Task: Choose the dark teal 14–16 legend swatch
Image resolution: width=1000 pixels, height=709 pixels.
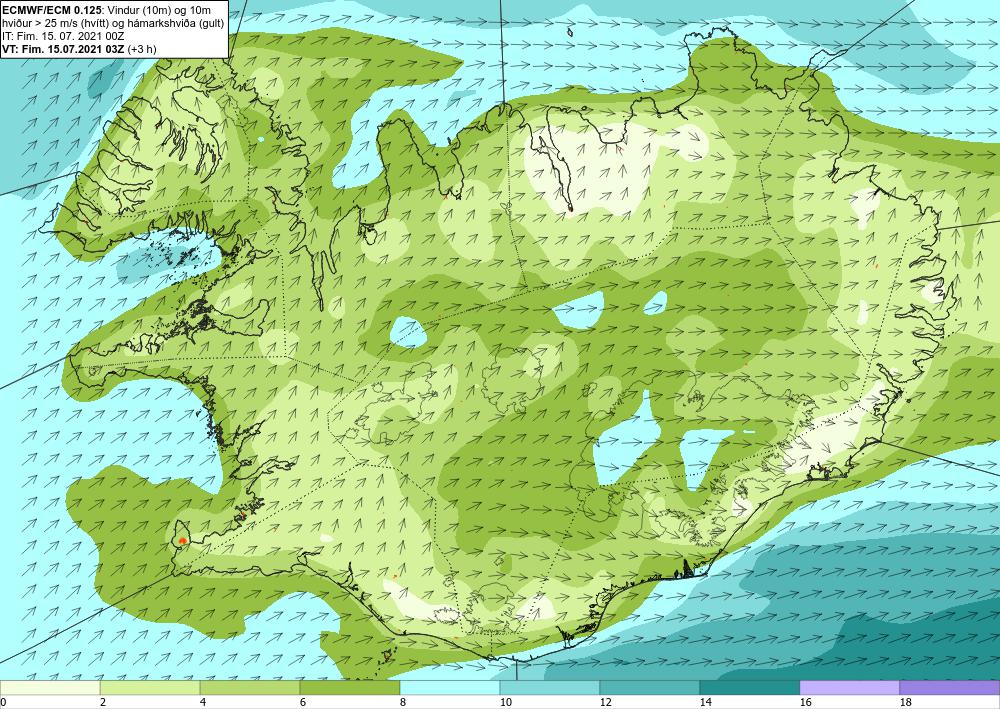Action: 749,688
